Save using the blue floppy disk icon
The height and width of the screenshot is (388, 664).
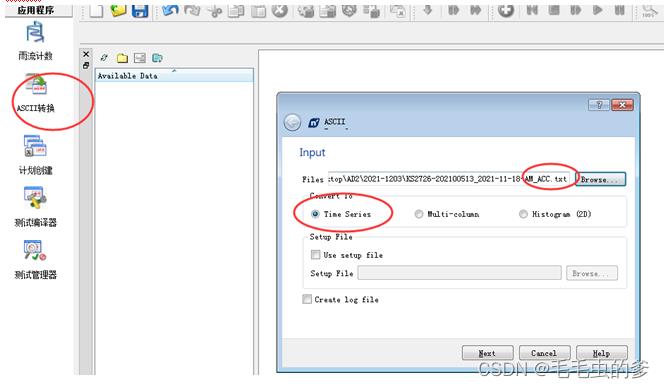point(140,11)
